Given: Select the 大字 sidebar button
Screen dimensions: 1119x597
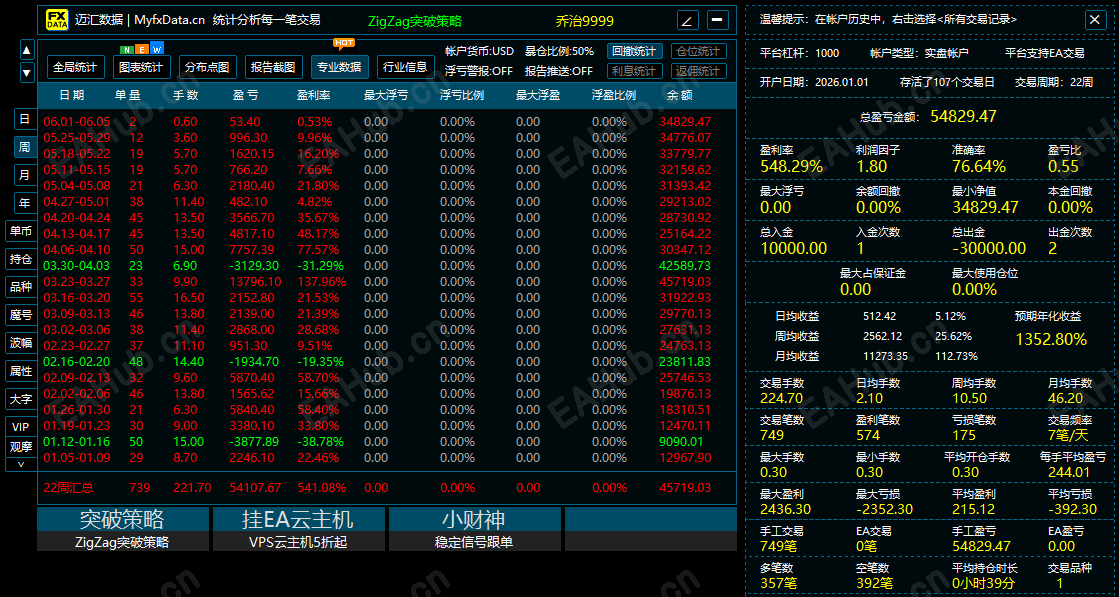Looking at the screenshot, I should point(21,399).
